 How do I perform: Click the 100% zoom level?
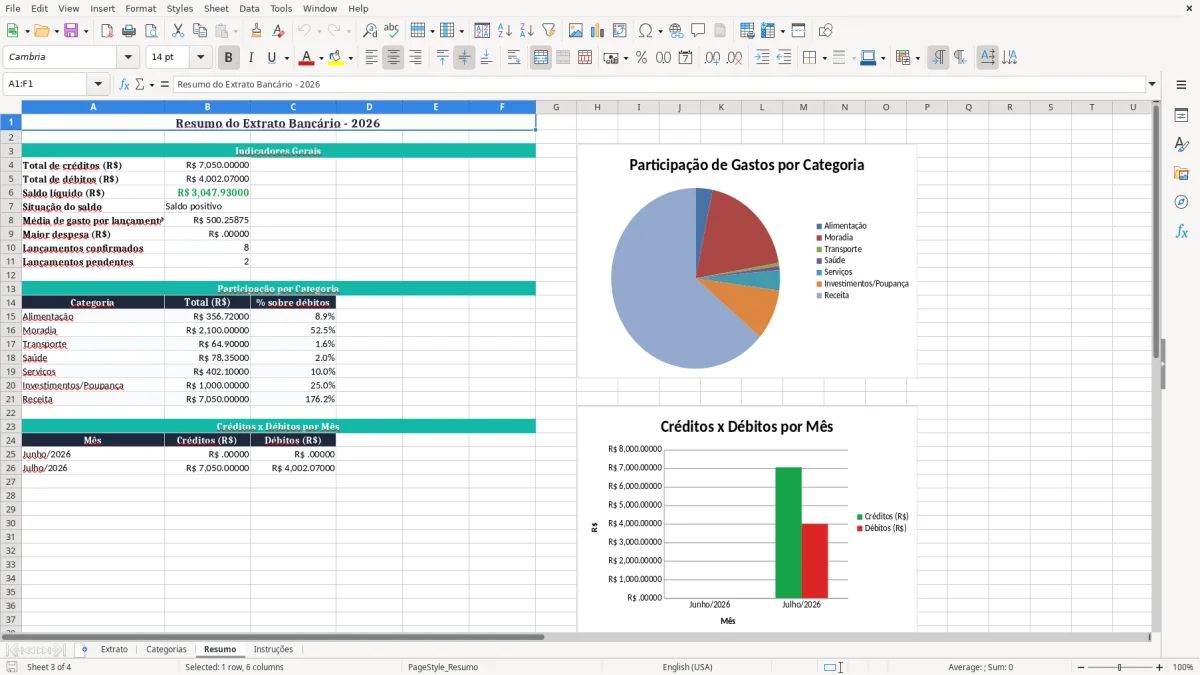[x=1183, y=667]
